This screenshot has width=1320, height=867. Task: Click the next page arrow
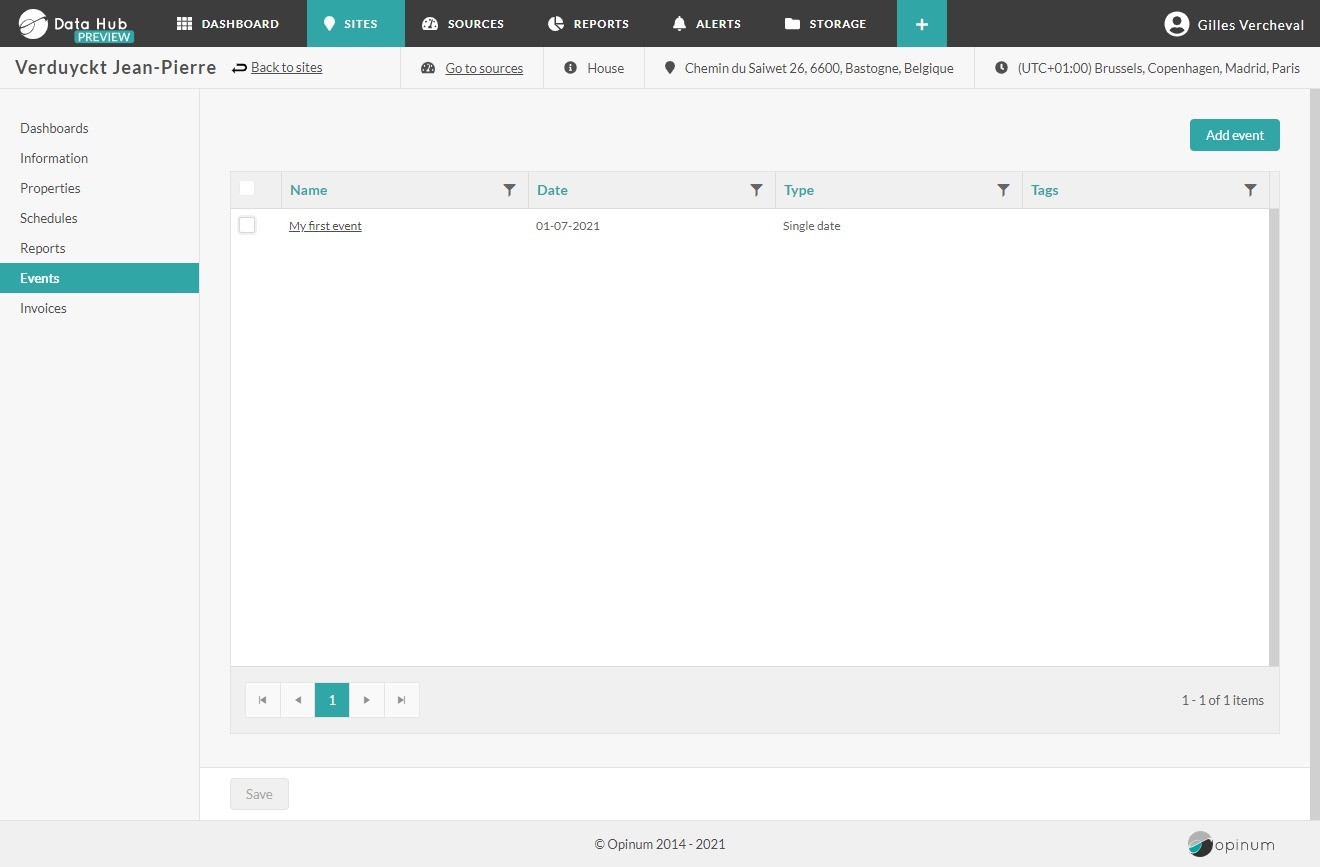(367, 700)
